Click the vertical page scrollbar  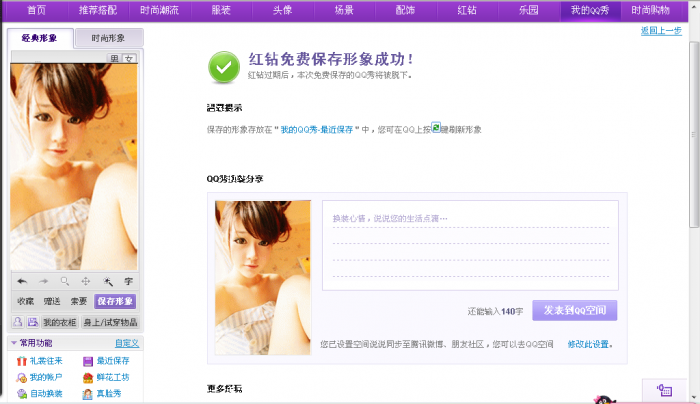[x=693, y=135]
